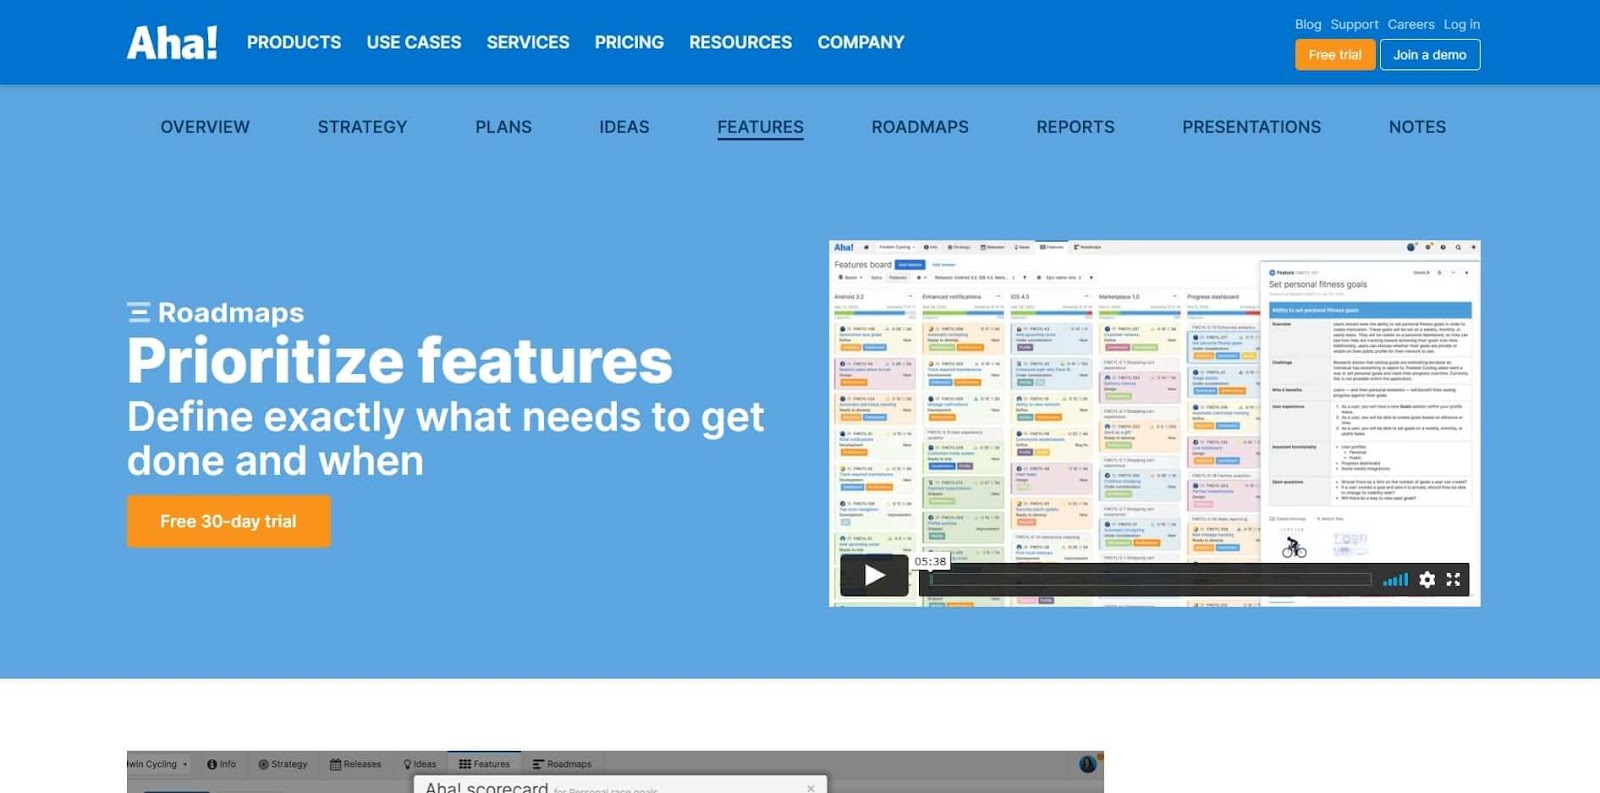Screen dimensions: 1600x793
Task: Switch to the STRATEGY tab
Action: coord(362,127)
